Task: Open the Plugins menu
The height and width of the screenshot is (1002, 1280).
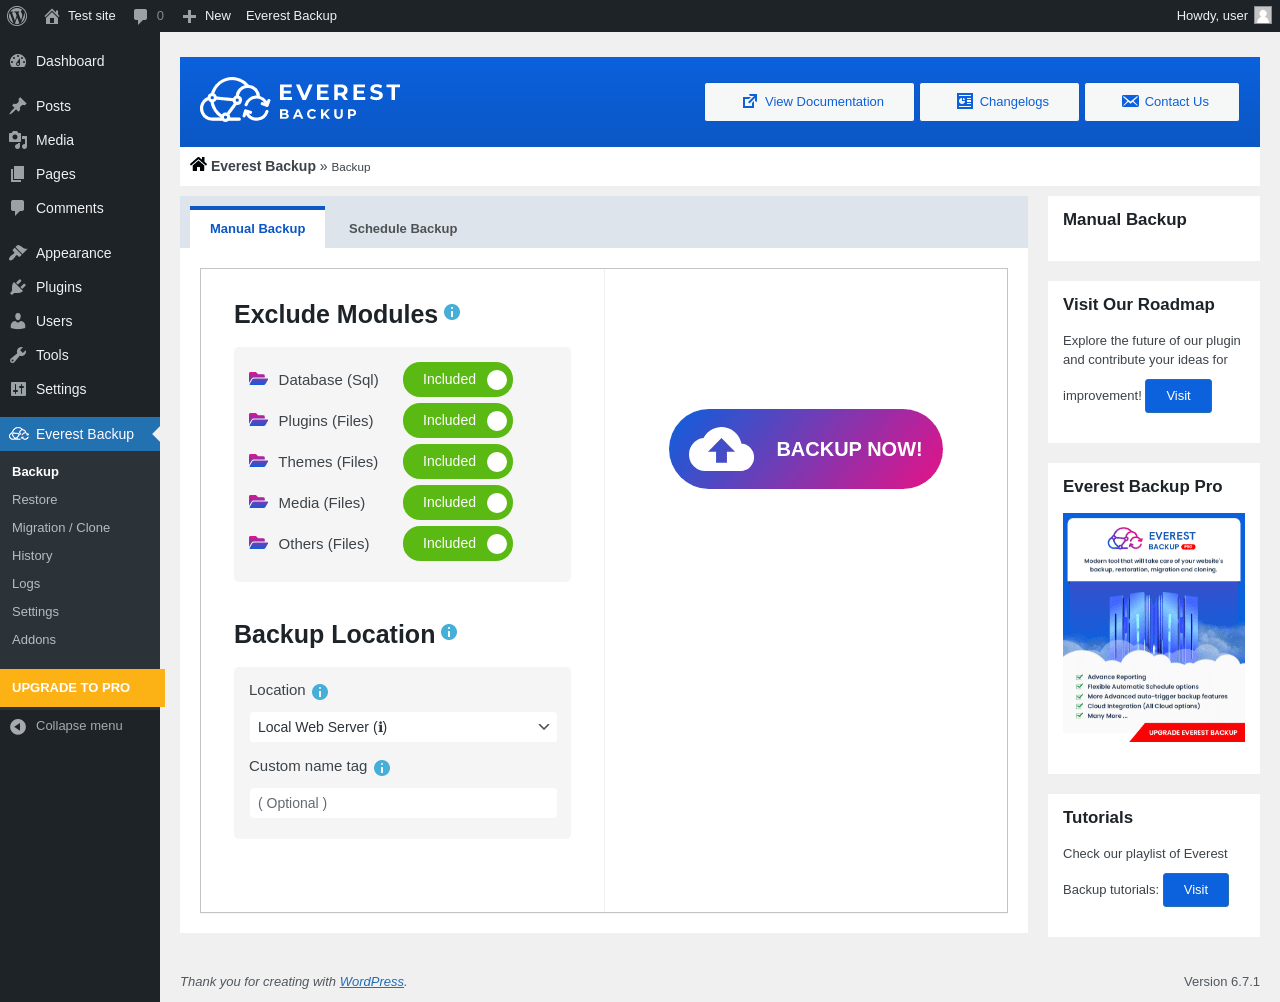Action: click(80, 287)
